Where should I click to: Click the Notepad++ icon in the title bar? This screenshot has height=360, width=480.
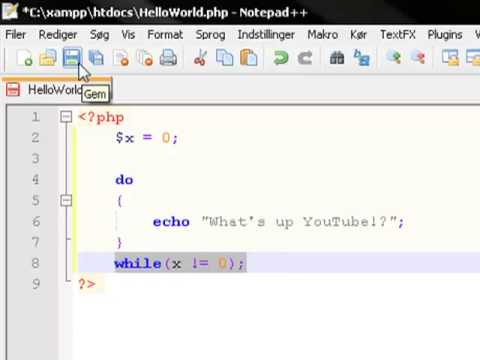[x=10, y=11]
